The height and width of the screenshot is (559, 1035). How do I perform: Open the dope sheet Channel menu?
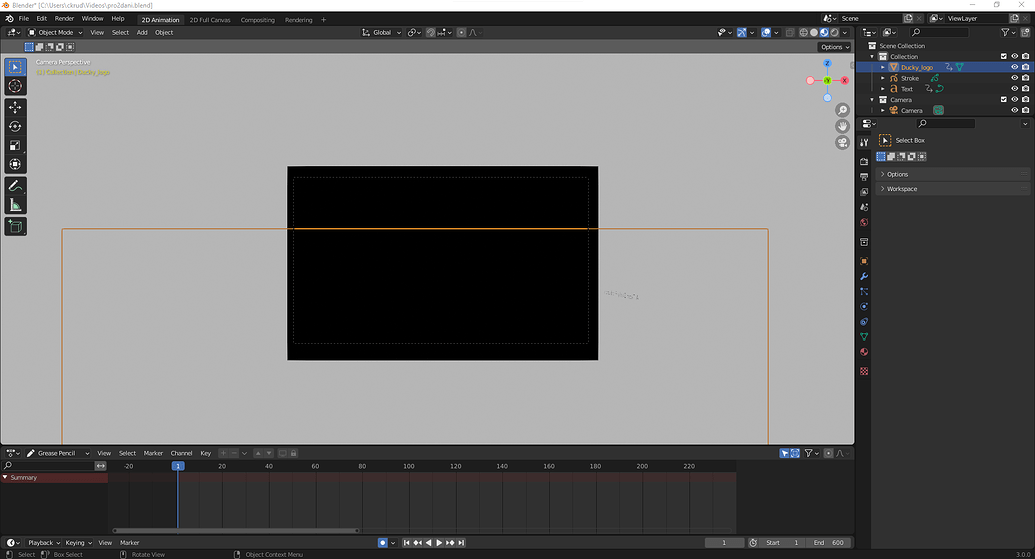click(181, 453)
